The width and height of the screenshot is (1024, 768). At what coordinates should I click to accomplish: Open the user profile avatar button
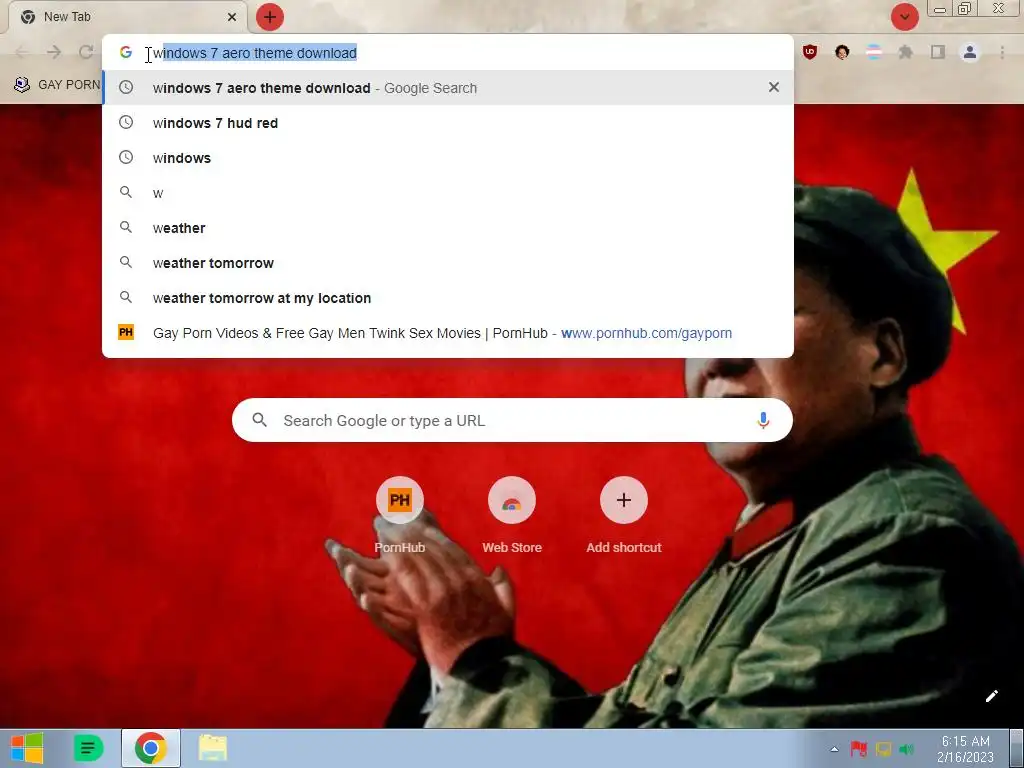pos(970,52)
